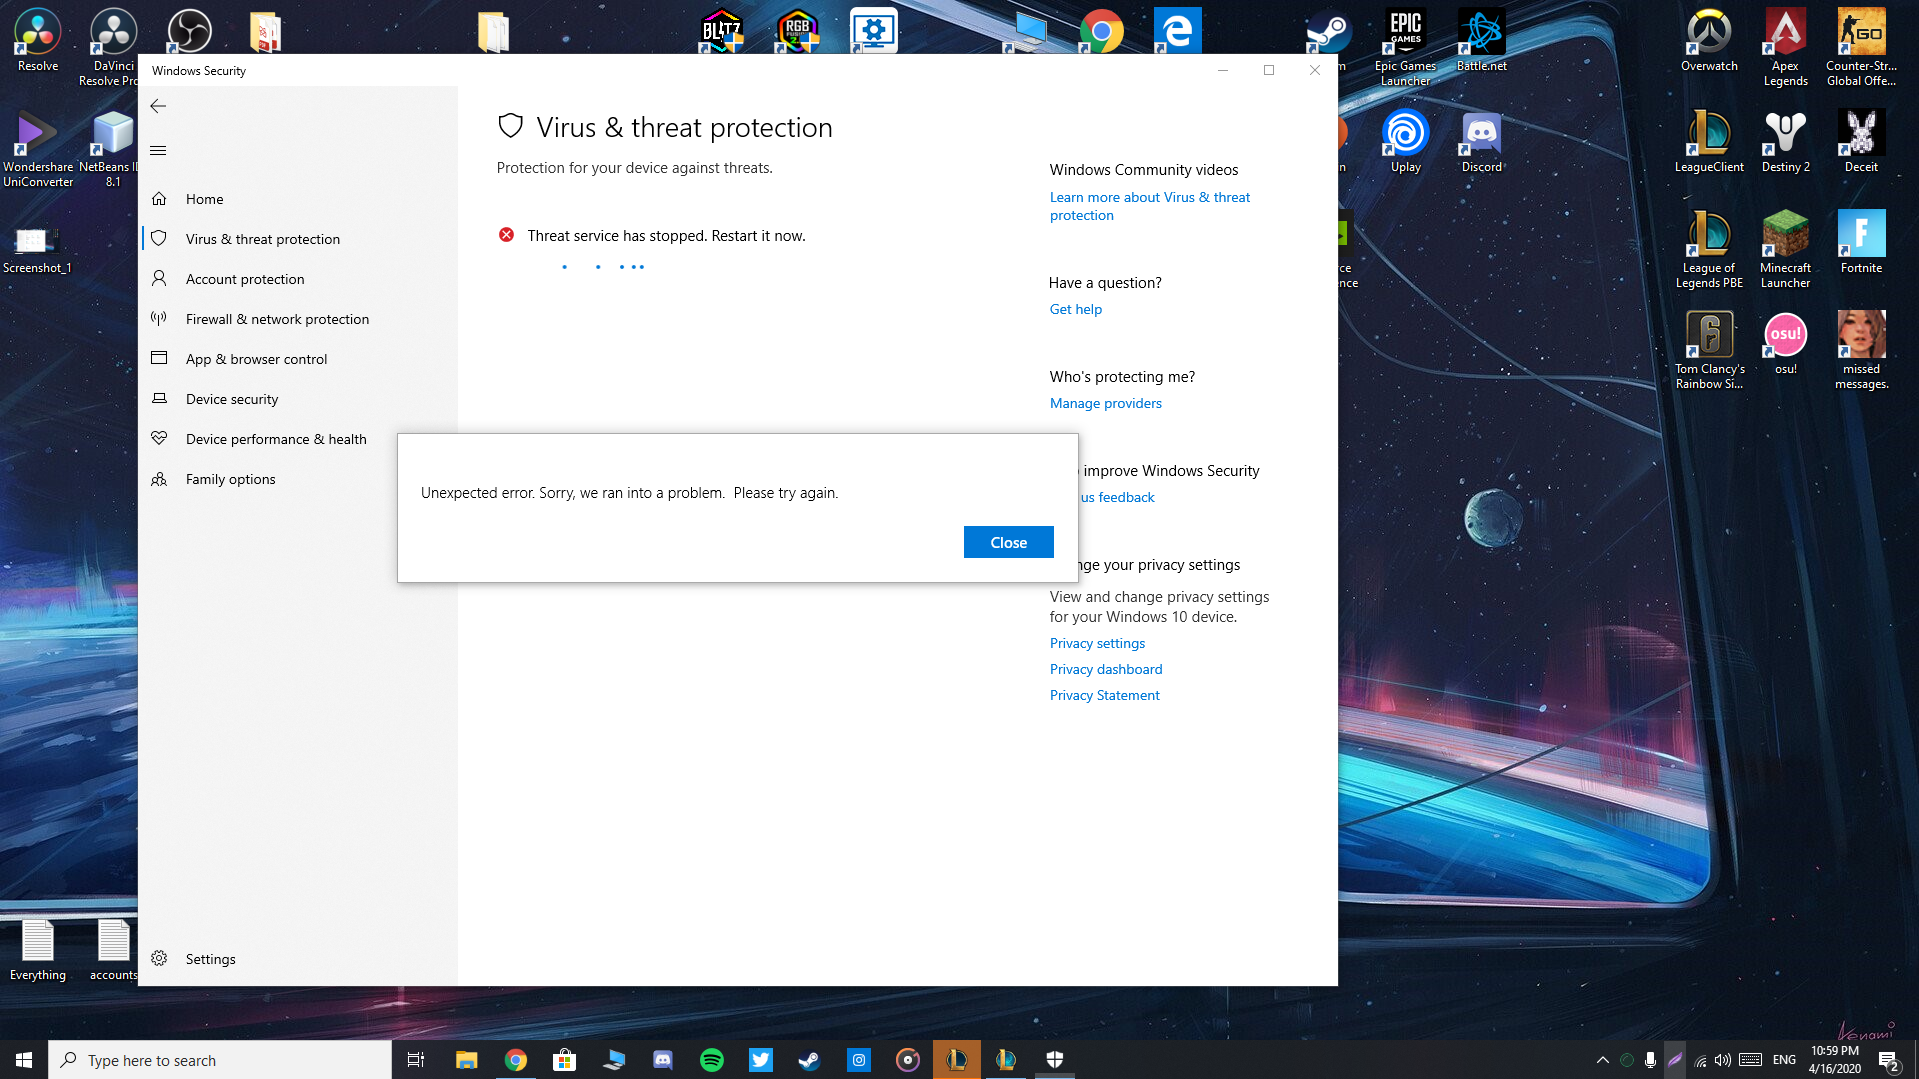Open Microsoft Edge desktop shortcut

click(x=1177, y=31)
